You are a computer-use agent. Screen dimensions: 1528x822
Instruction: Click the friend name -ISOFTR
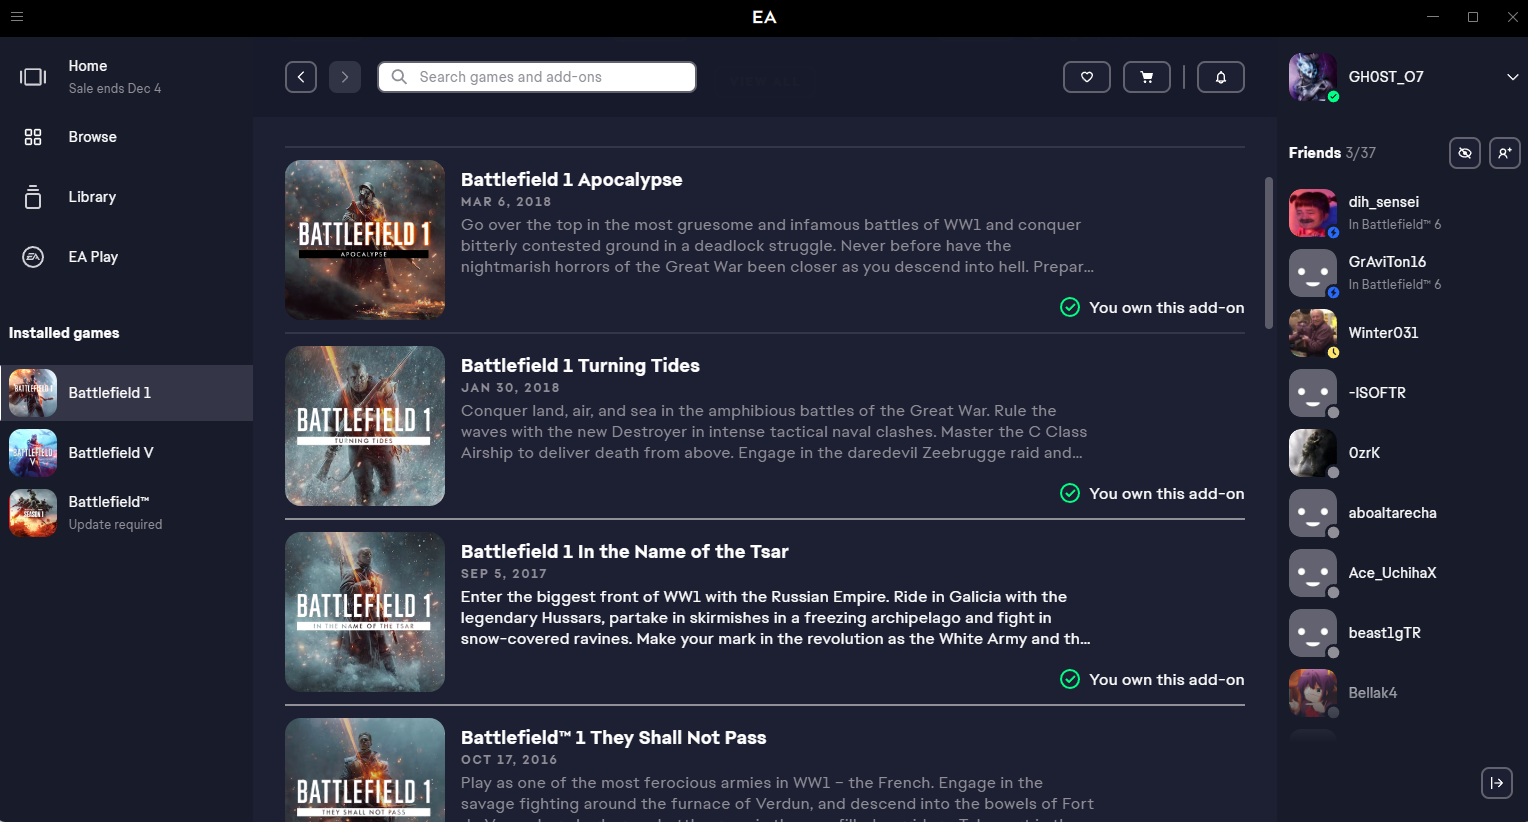[x=1377, y=393]
